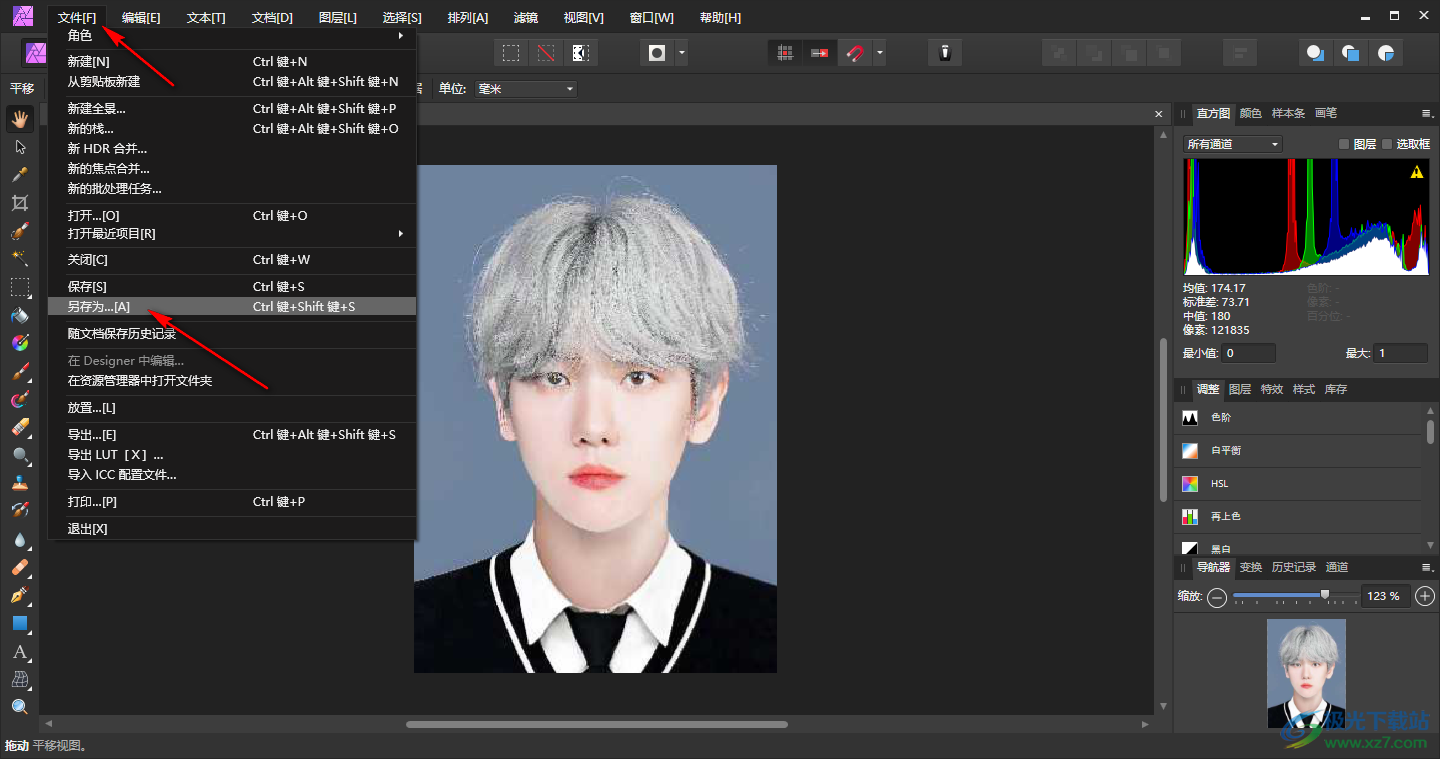The image size is (1440, 759).
Task: Click the magnet Snapping icon
Action: point(855,53)
